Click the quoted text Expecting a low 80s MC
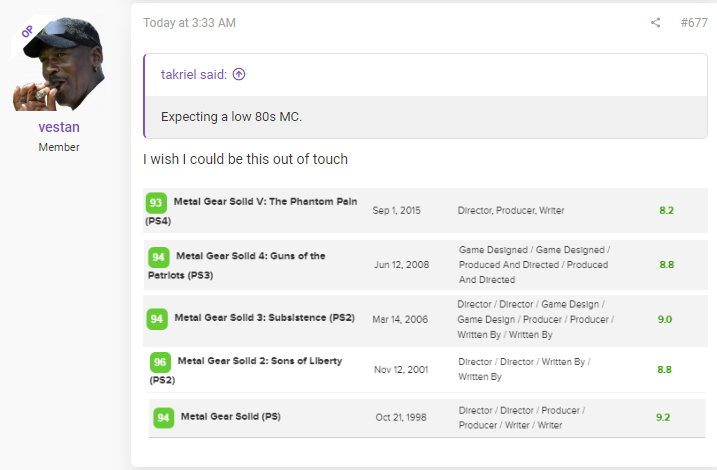Viewport: 717px width, 470px height. (231, 117)
